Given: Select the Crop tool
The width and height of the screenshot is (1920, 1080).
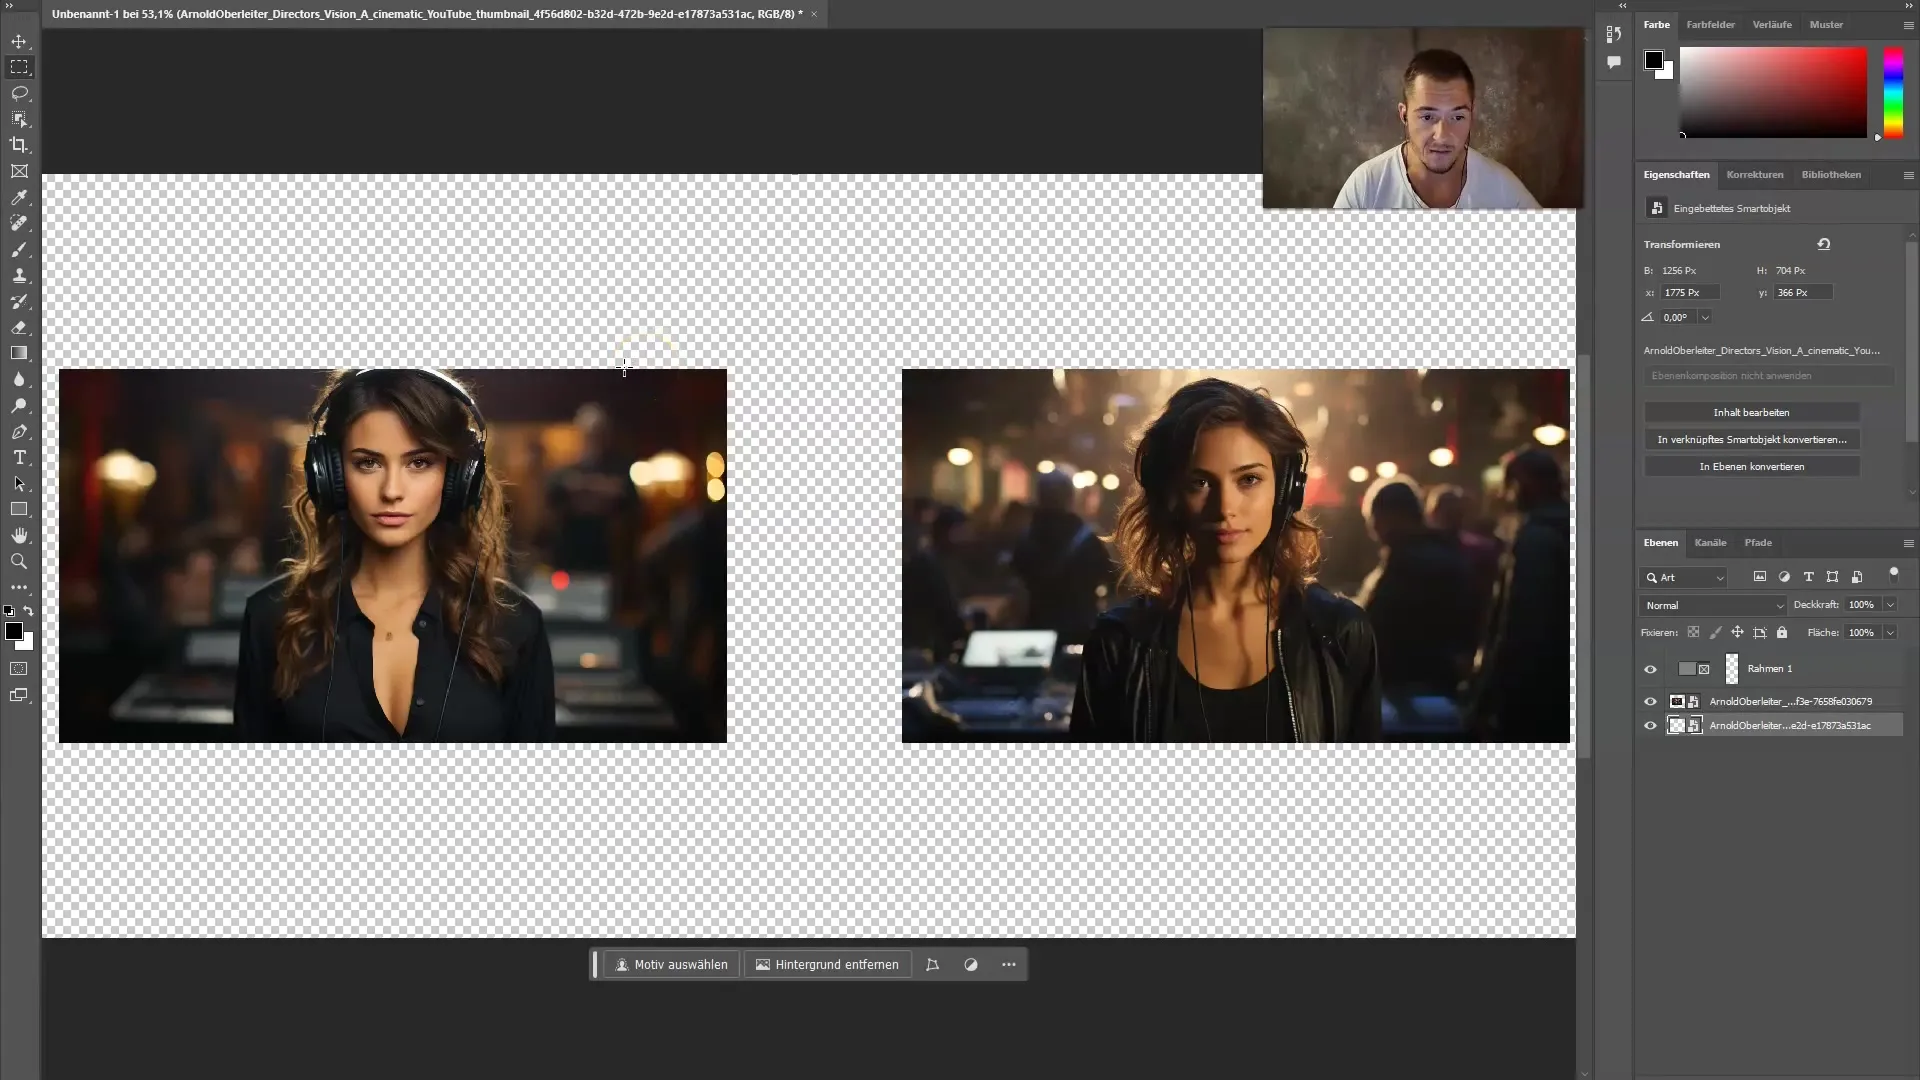Looking at the screenshot, I should point(19,145).
